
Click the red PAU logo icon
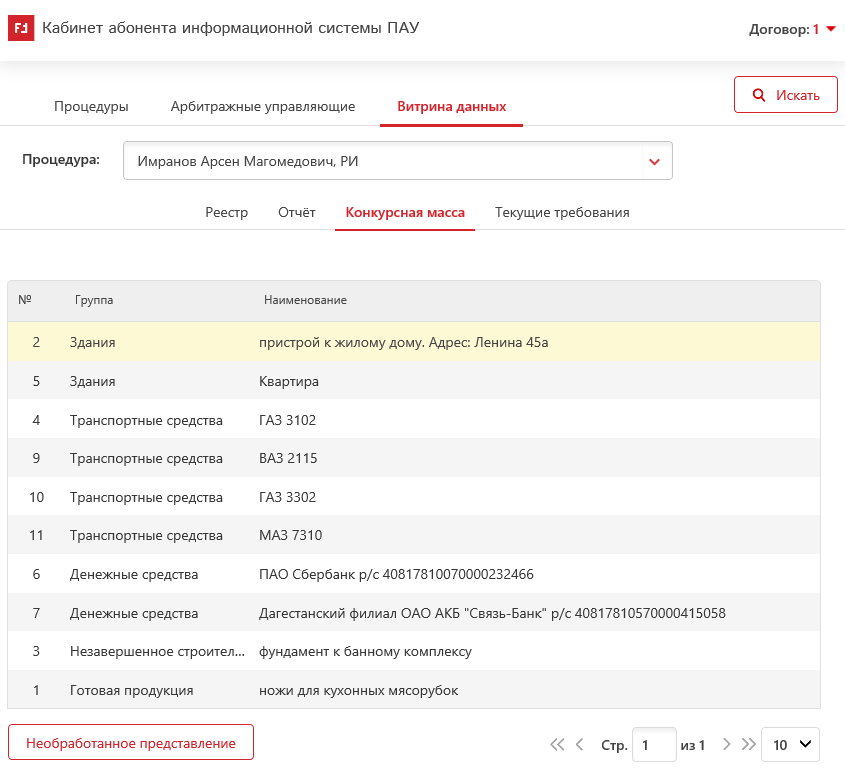(x=20, y=29)
